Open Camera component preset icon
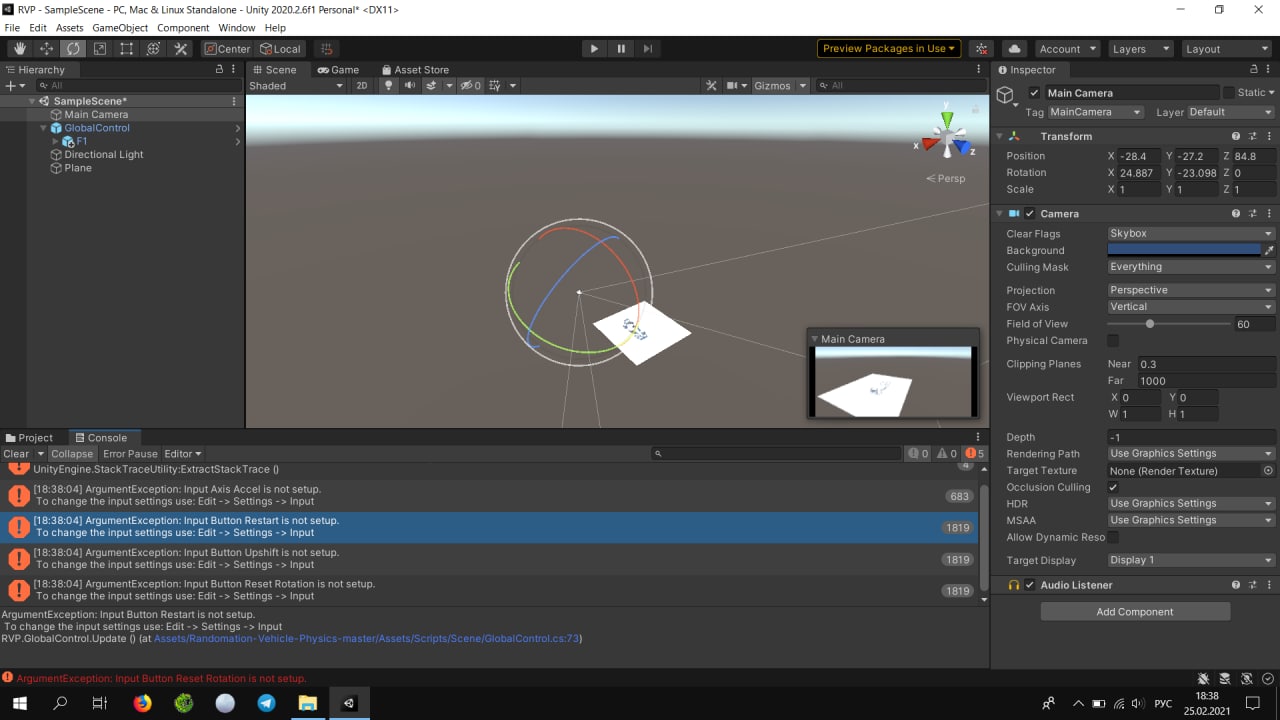 (x=1251, y=214)
